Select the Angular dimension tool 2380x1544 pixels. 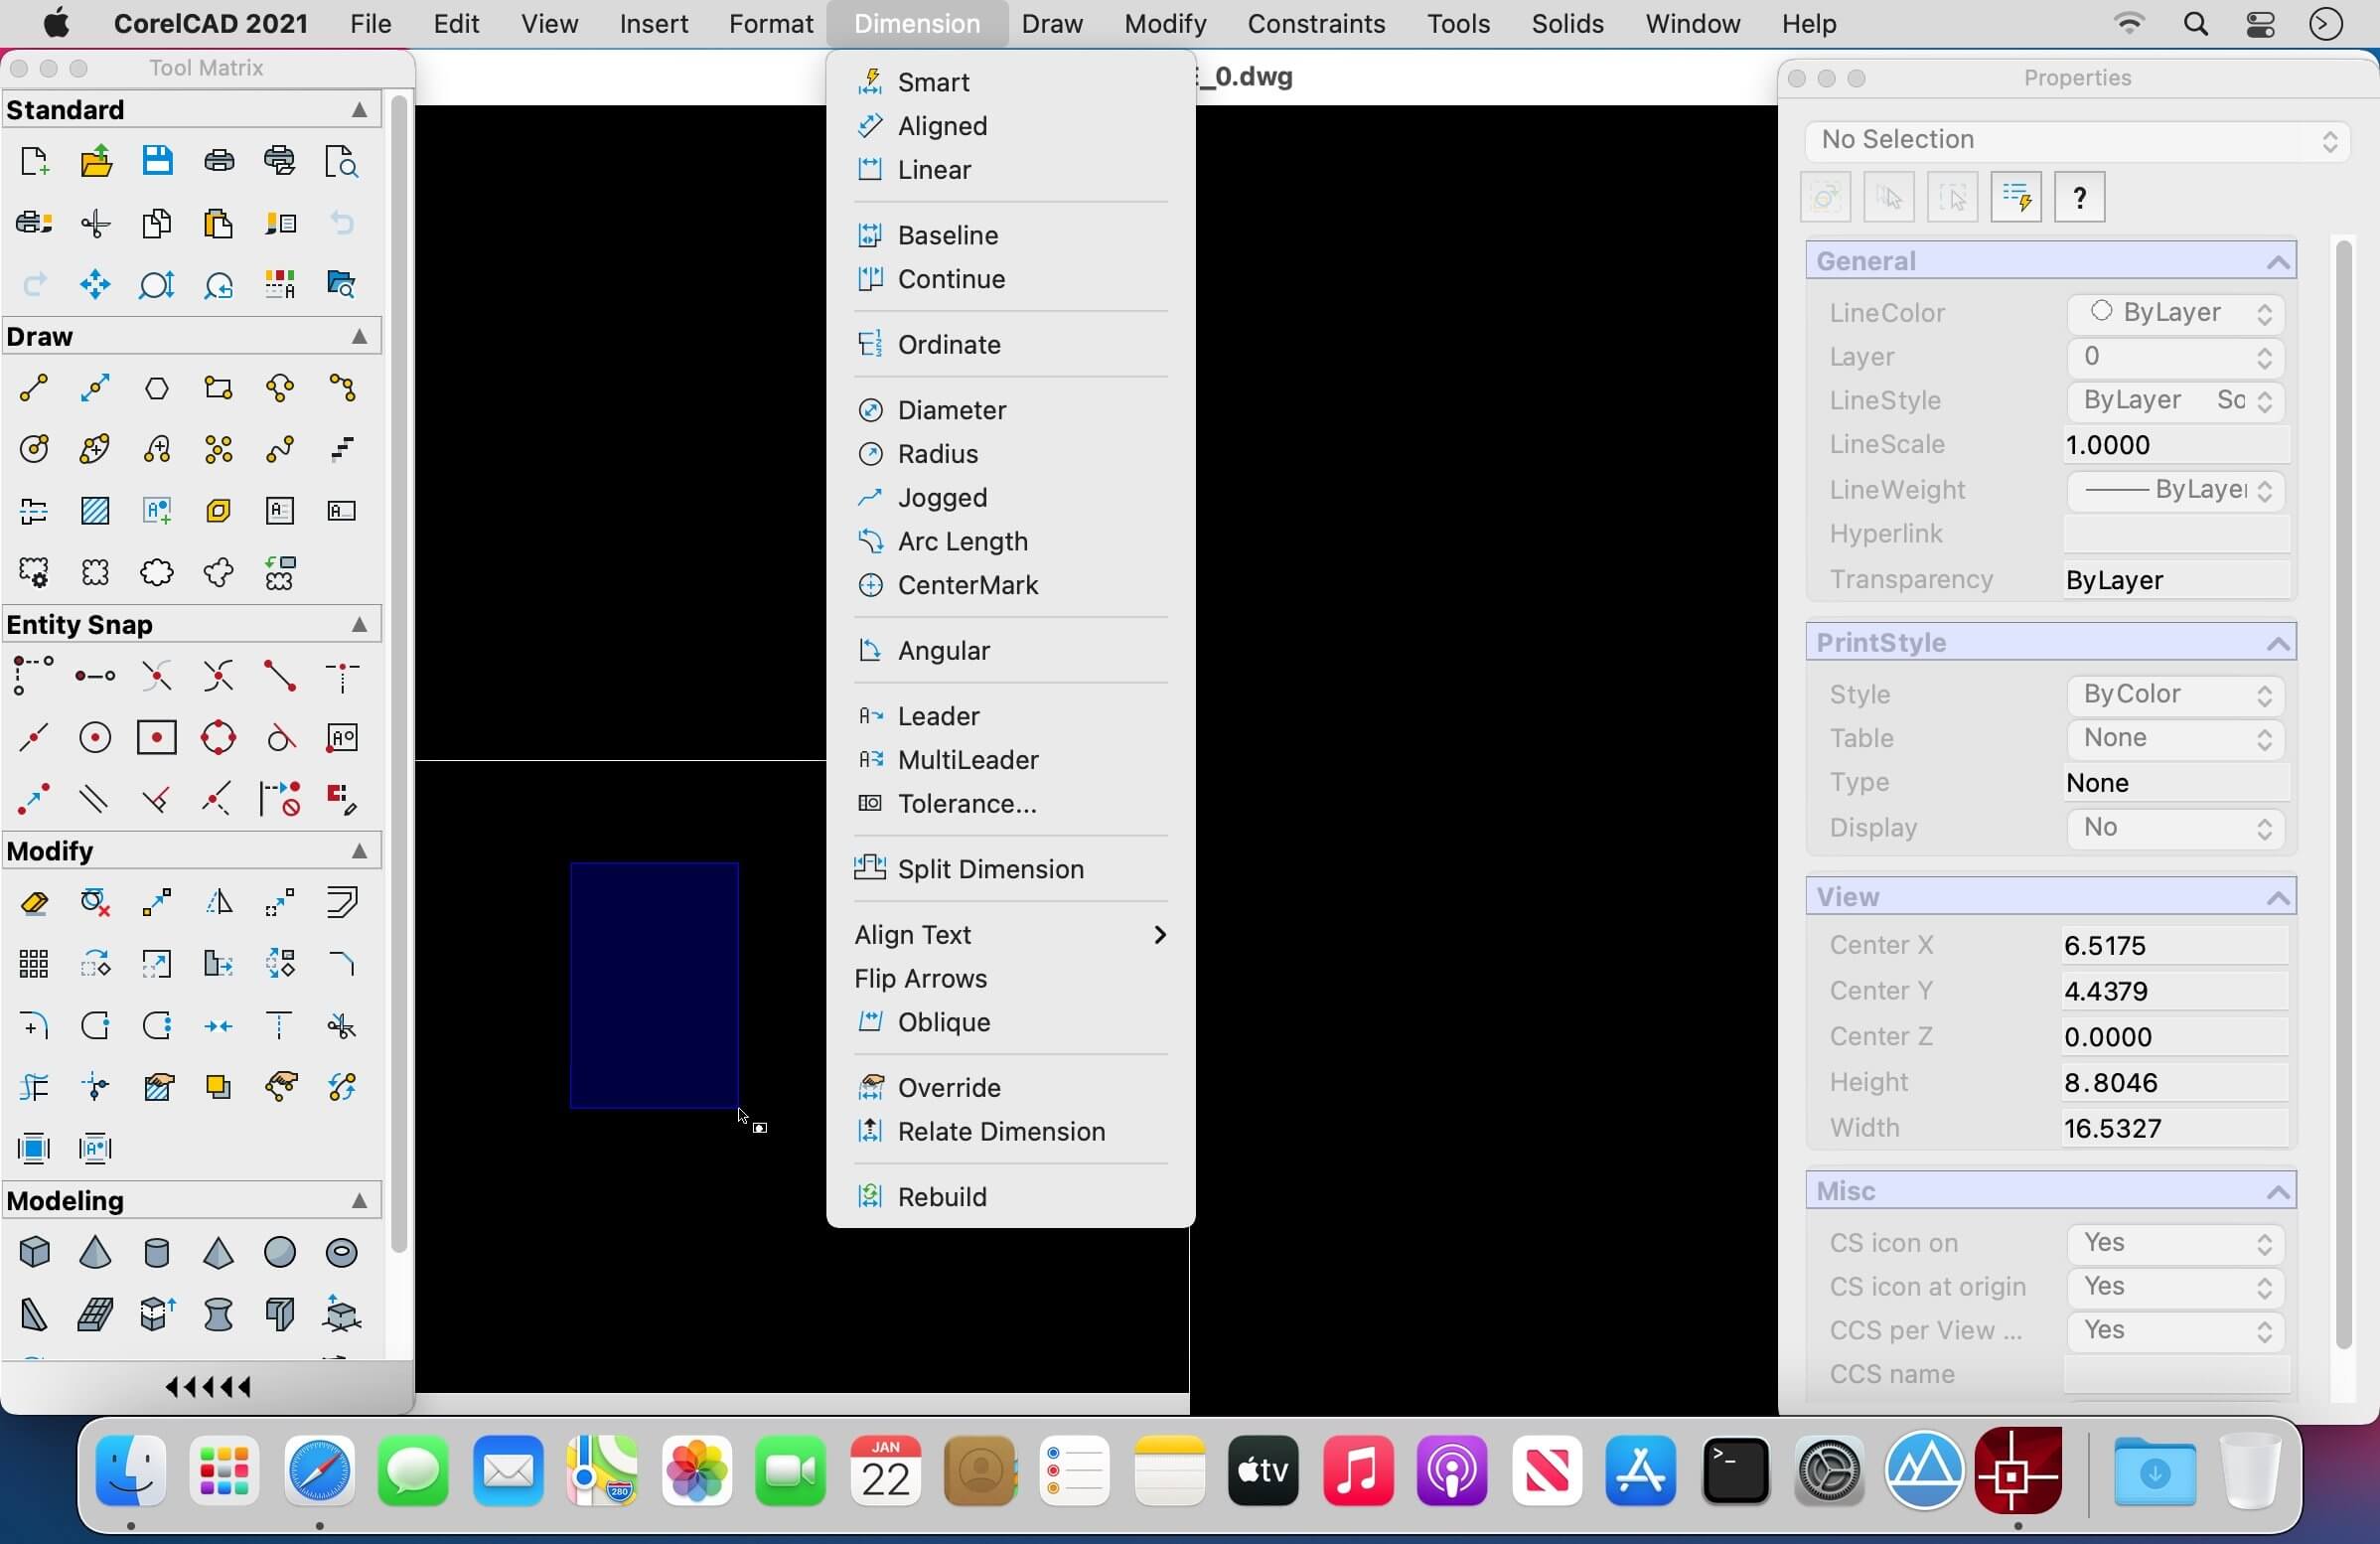point(942,649)
